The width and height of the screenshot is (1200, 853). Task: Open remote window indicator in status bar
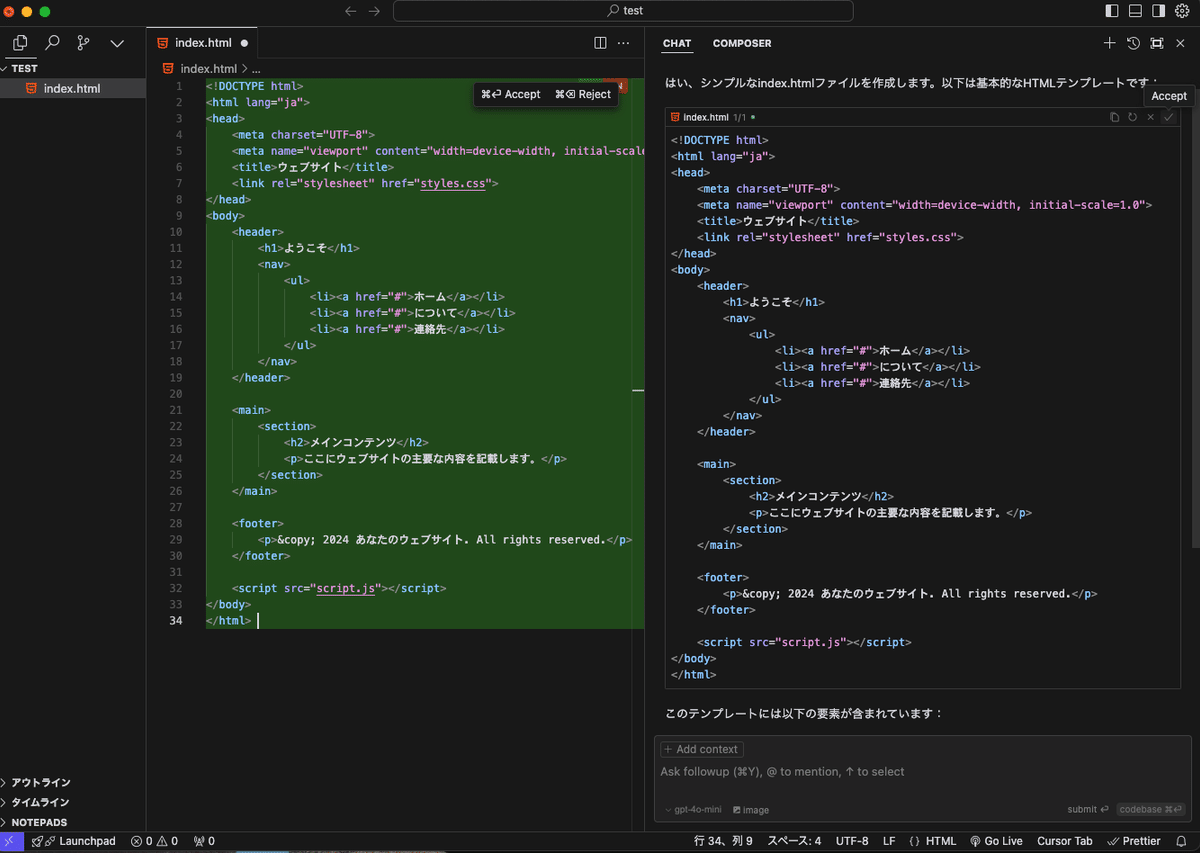(10, 842)
